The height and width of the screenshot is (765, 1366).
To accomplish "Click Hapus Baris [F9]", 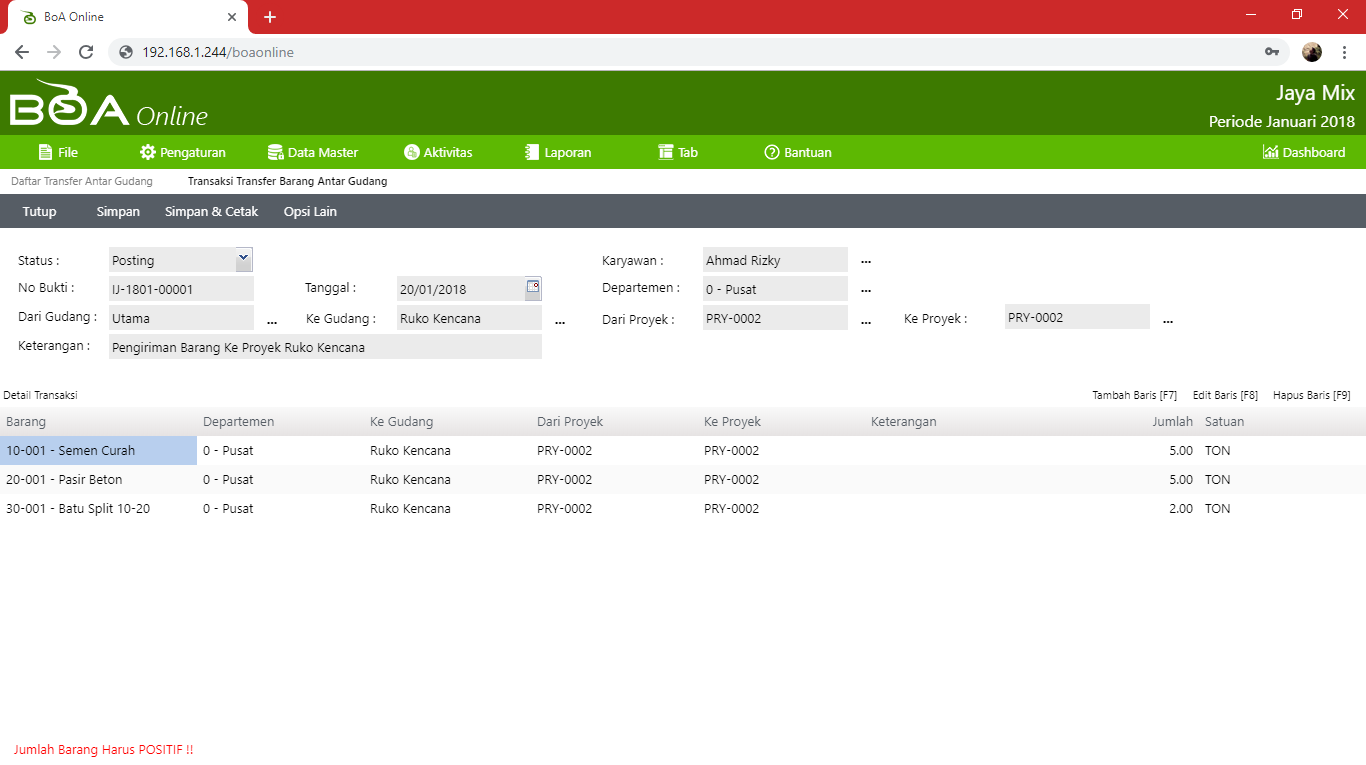I will click(1311, 395).
